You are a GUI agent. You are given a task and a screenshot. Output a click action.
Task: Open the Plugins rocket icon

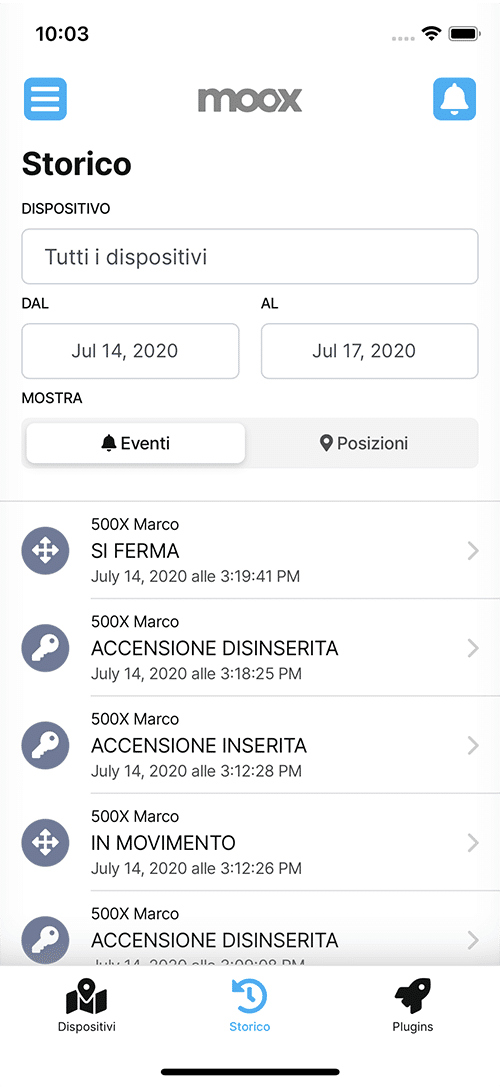point(413,998)
